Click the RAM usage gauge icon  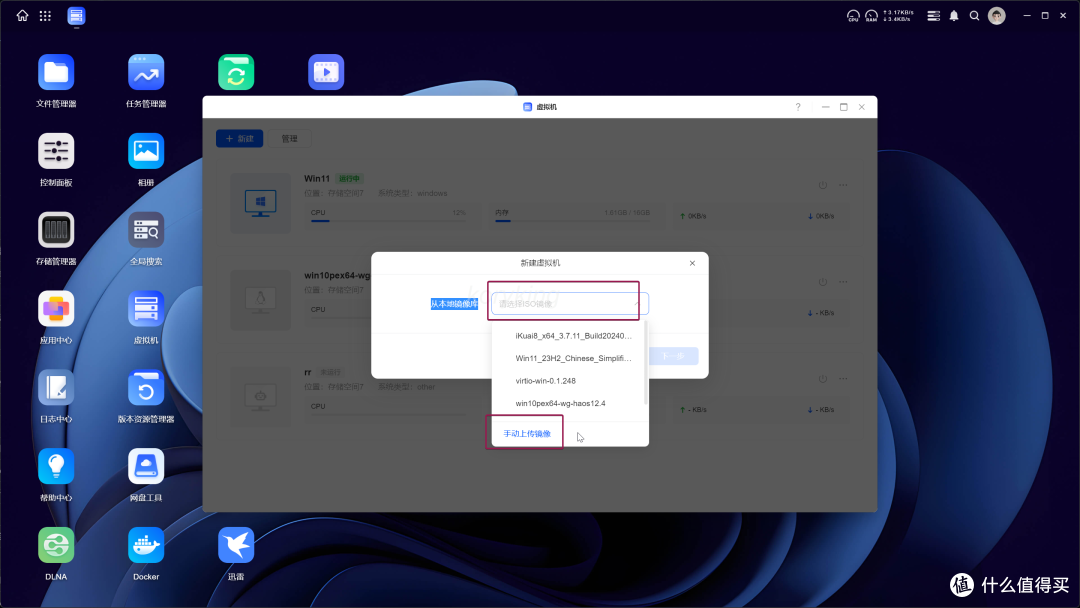pyautogui.click(x=871, y=15)
